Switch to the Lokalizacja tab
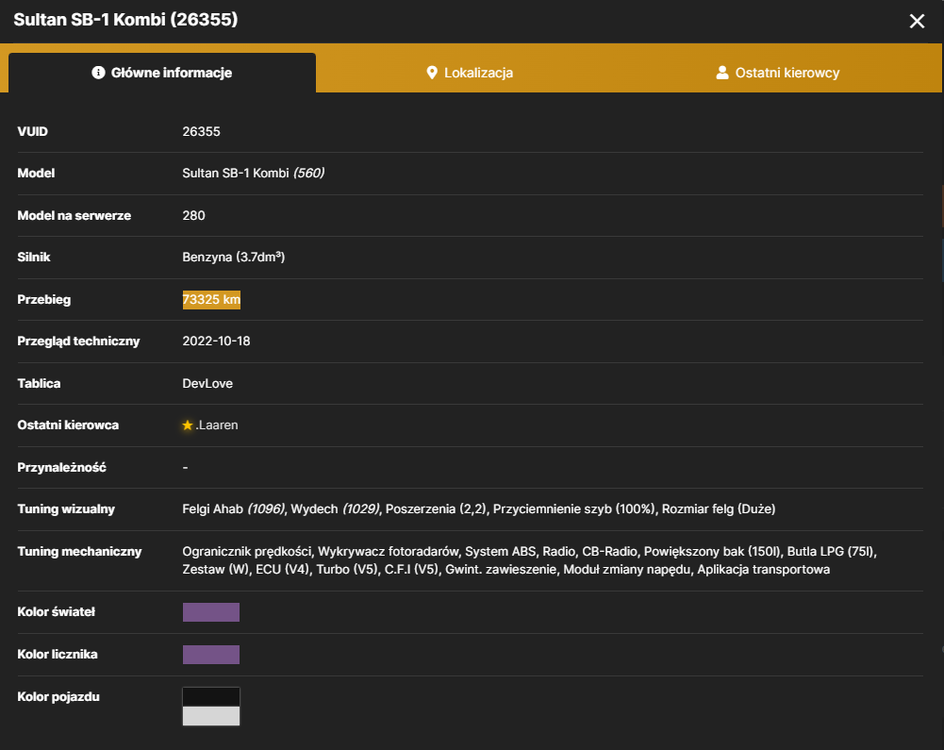The image size is (944, 750). (x=470, y=73)
